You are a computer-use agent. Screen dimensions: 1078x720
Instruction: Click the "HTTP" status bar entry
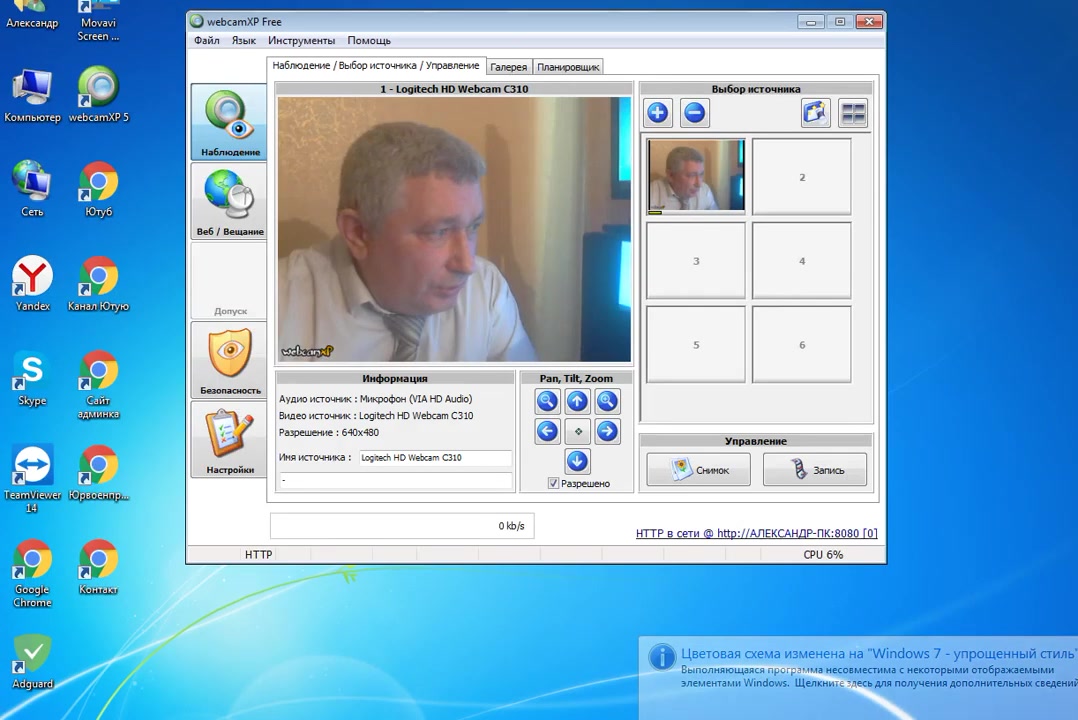[x=258, y=554]
